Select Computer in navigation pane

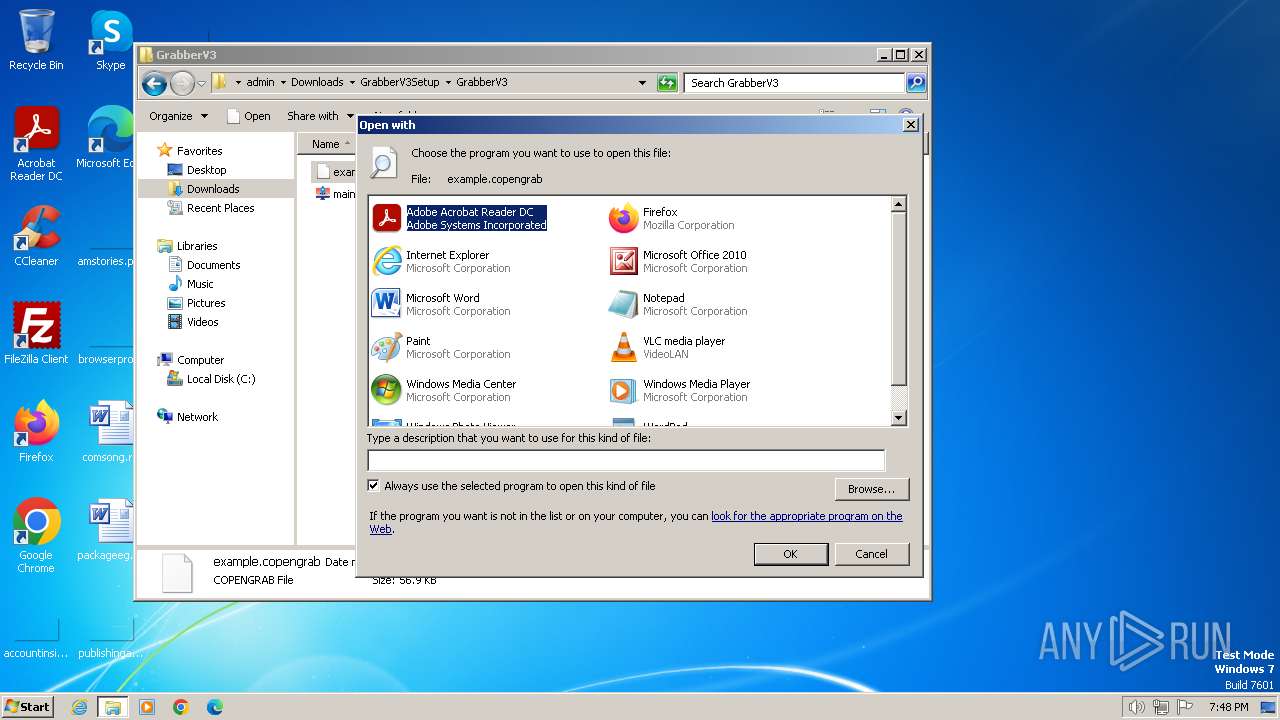[x=200, y=360]
